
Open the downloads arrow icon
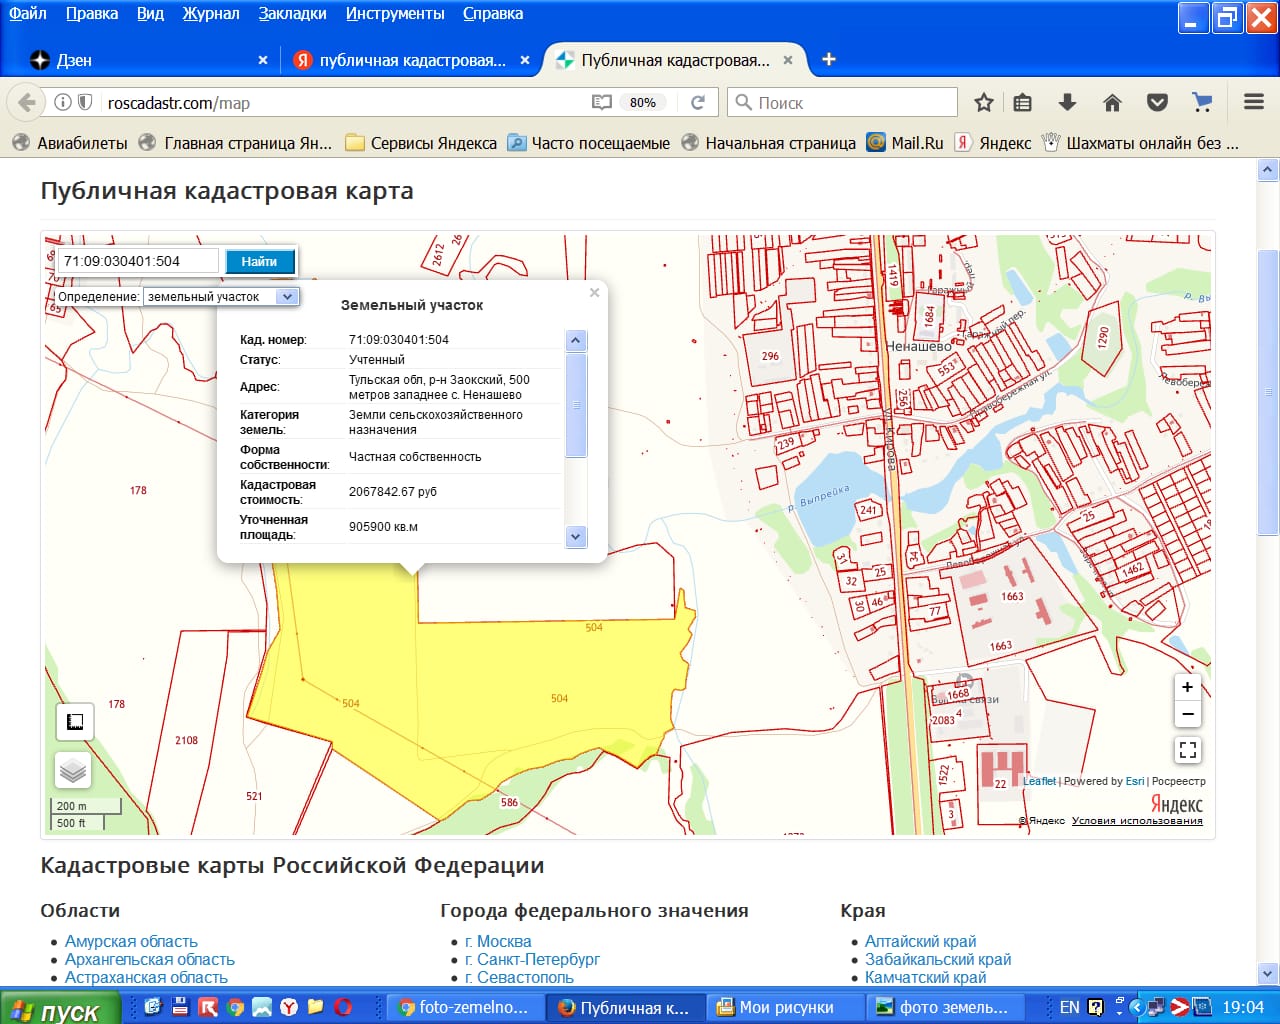(x=1067, y=102)
